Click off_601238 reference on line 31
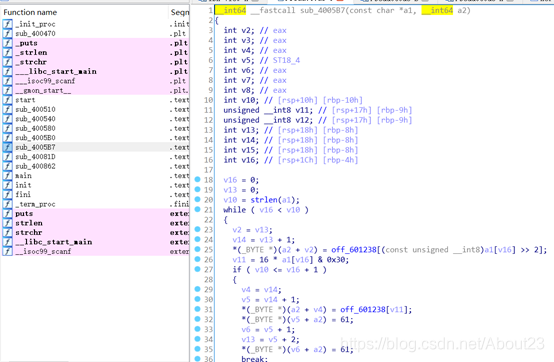Image resolution: width=554 pixels, height=362 pixels. click(363, 310)
